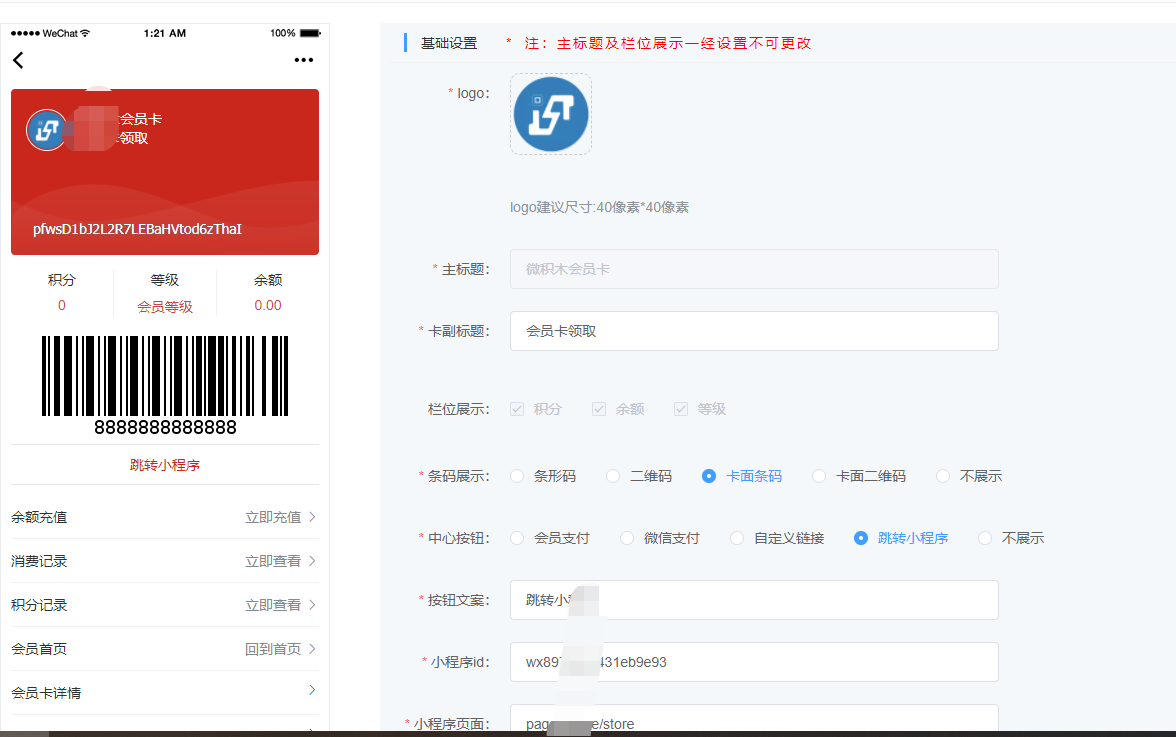Choose 跳转小程序 as center button
This screenshot has width=1176, height=737.
point(861,538)
